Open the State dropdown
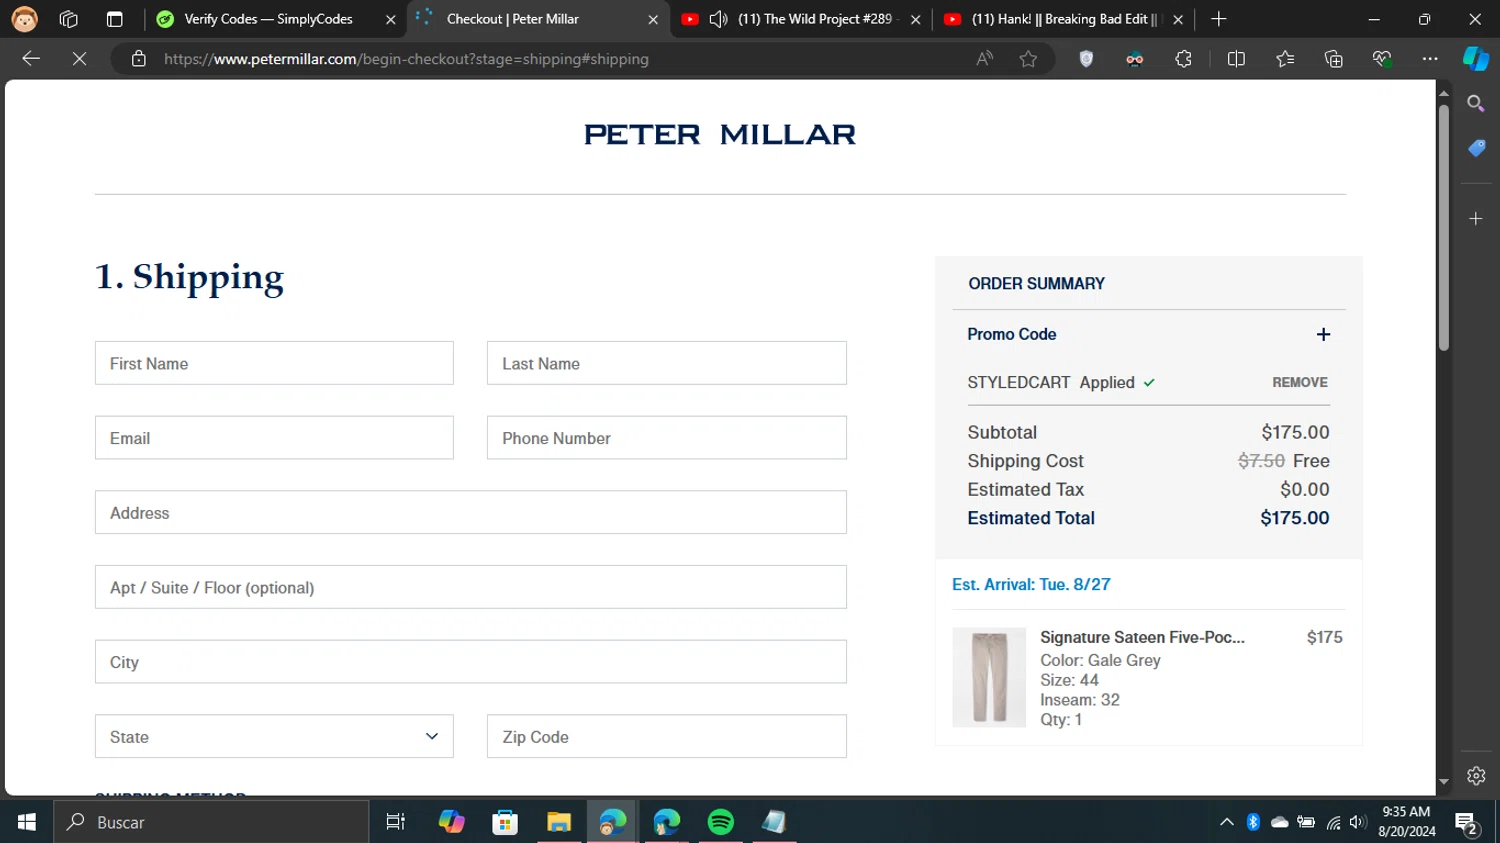The height and width of the screenshot is (843, 1500). 274,736
